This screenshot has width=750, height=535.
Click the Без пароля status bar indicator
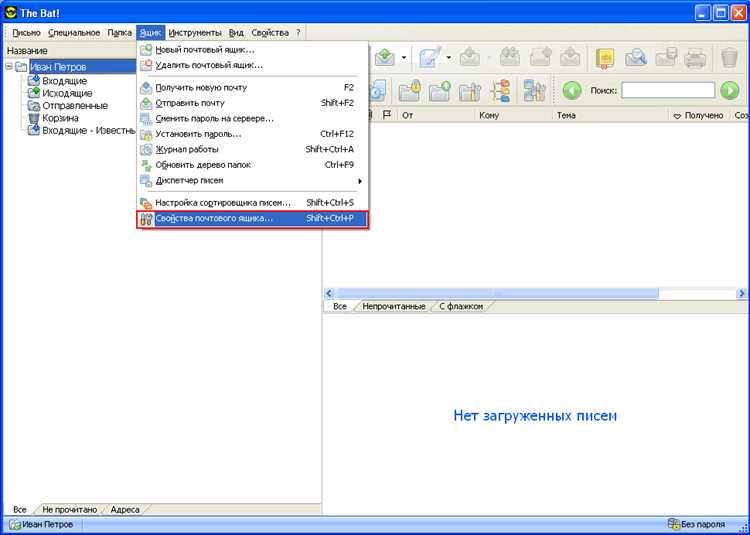(696, 524)
